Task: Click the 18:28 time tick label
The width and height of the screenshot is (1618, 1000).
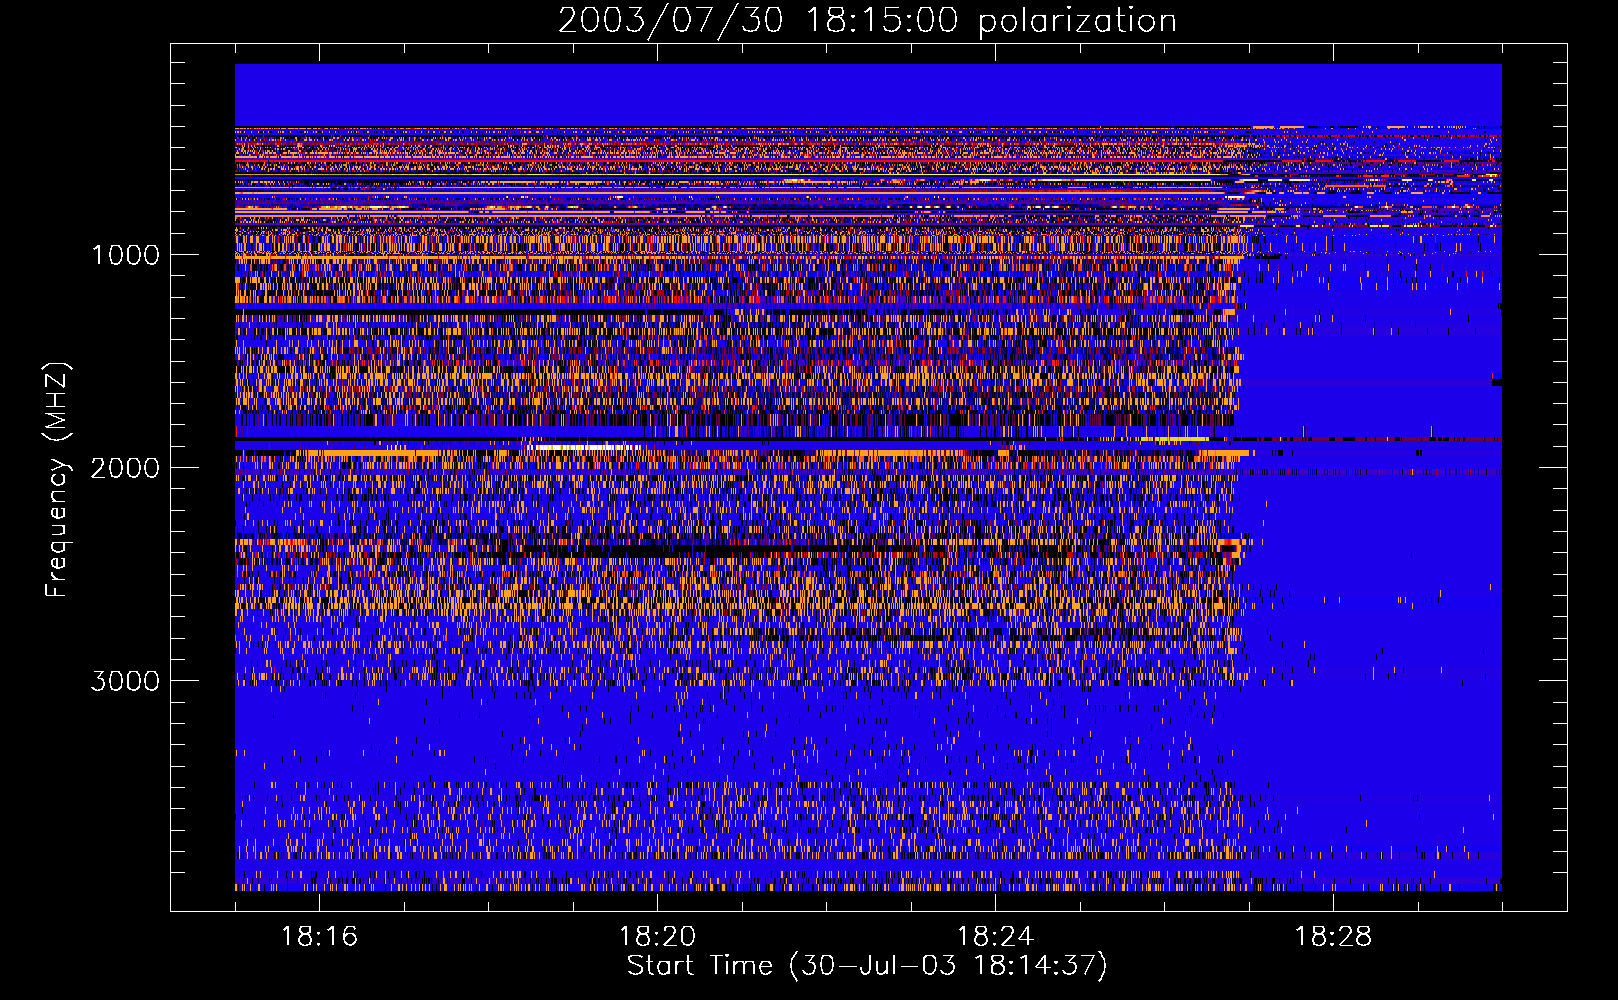Action: tap(1333, 937)
